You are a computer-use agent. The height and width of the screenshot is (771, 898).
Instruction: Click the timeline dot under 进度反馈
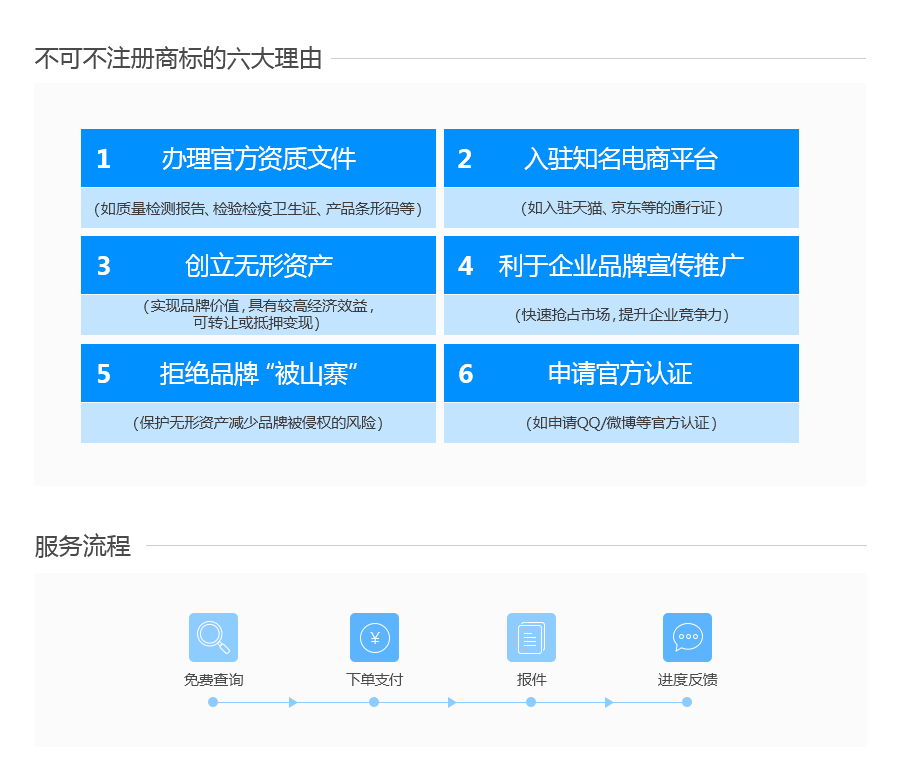[x=687, y=702]
